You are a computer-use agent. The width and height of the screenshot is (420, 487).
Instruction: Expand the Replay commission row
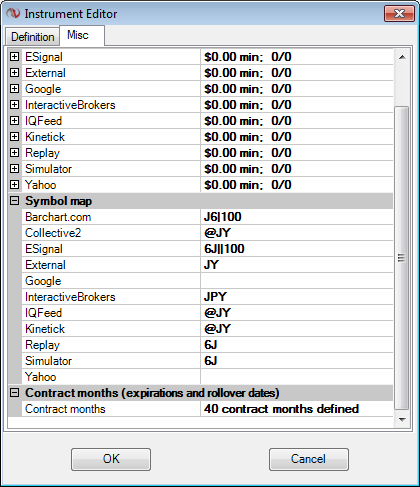14,153
